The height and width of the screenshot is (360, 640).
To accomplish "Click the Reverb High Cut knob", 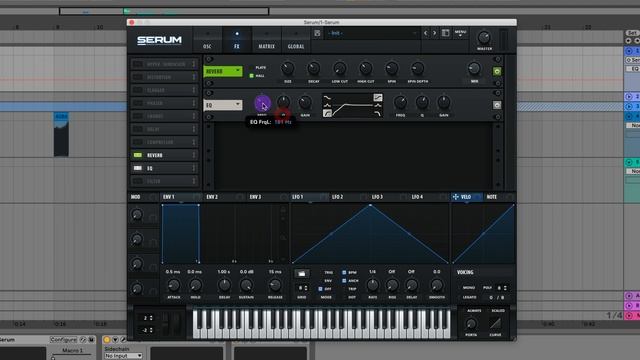I will point(365,69).
